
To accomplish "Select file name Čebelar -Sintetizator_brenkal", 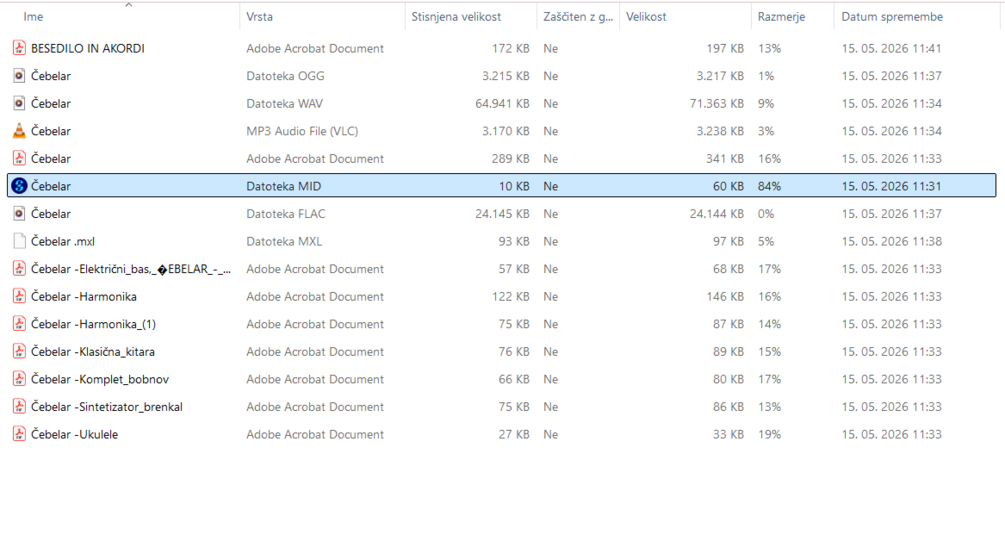I will [x=107, y=406].
